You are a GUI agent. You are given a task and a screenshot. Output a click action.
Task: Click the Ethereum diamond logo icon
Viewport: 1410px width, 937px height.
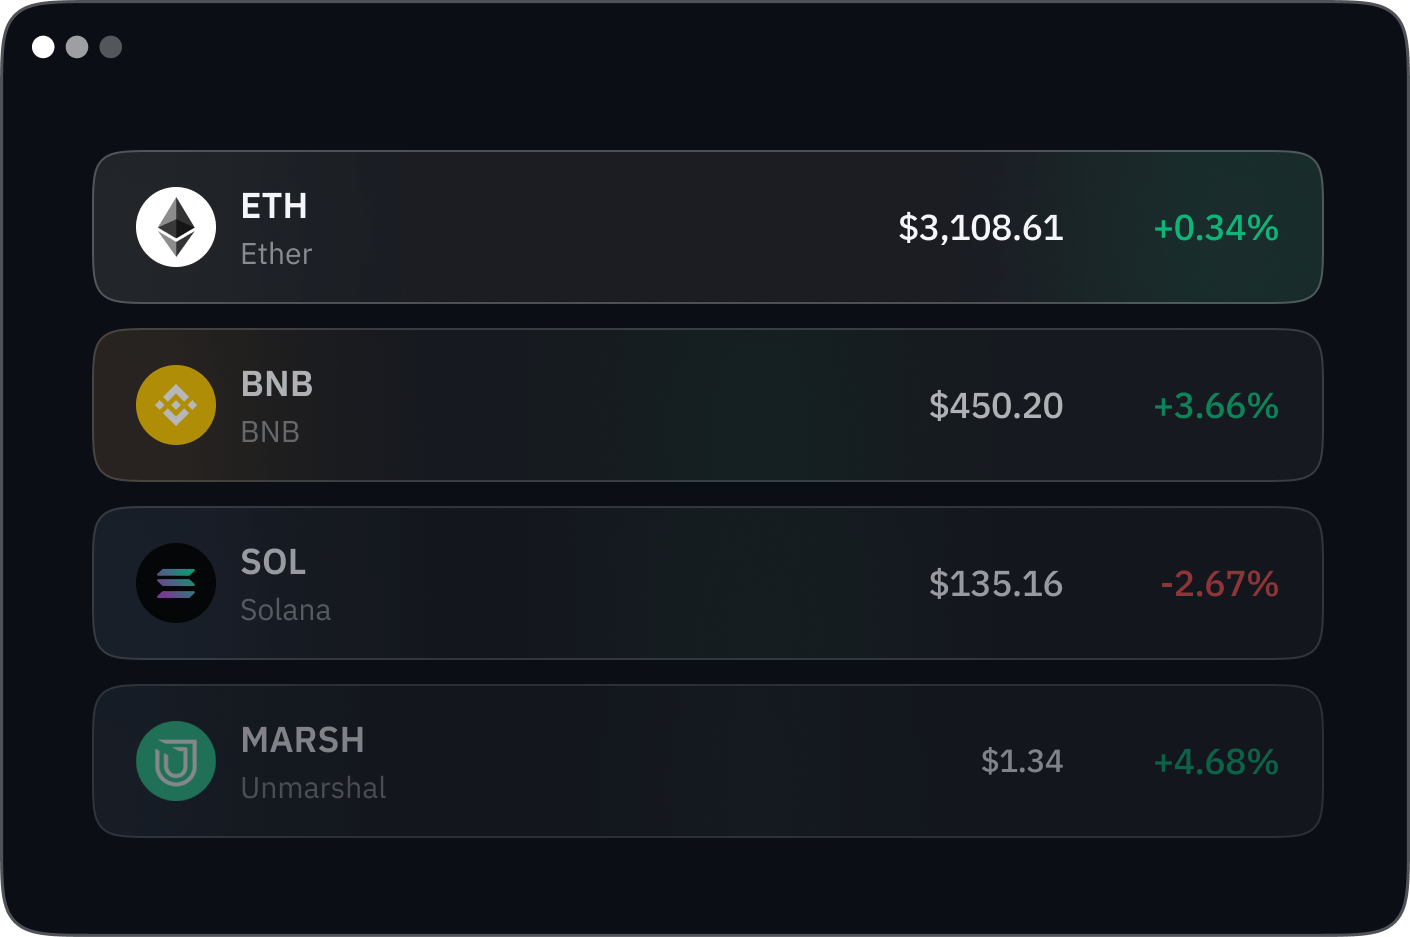tap(176, 227)
